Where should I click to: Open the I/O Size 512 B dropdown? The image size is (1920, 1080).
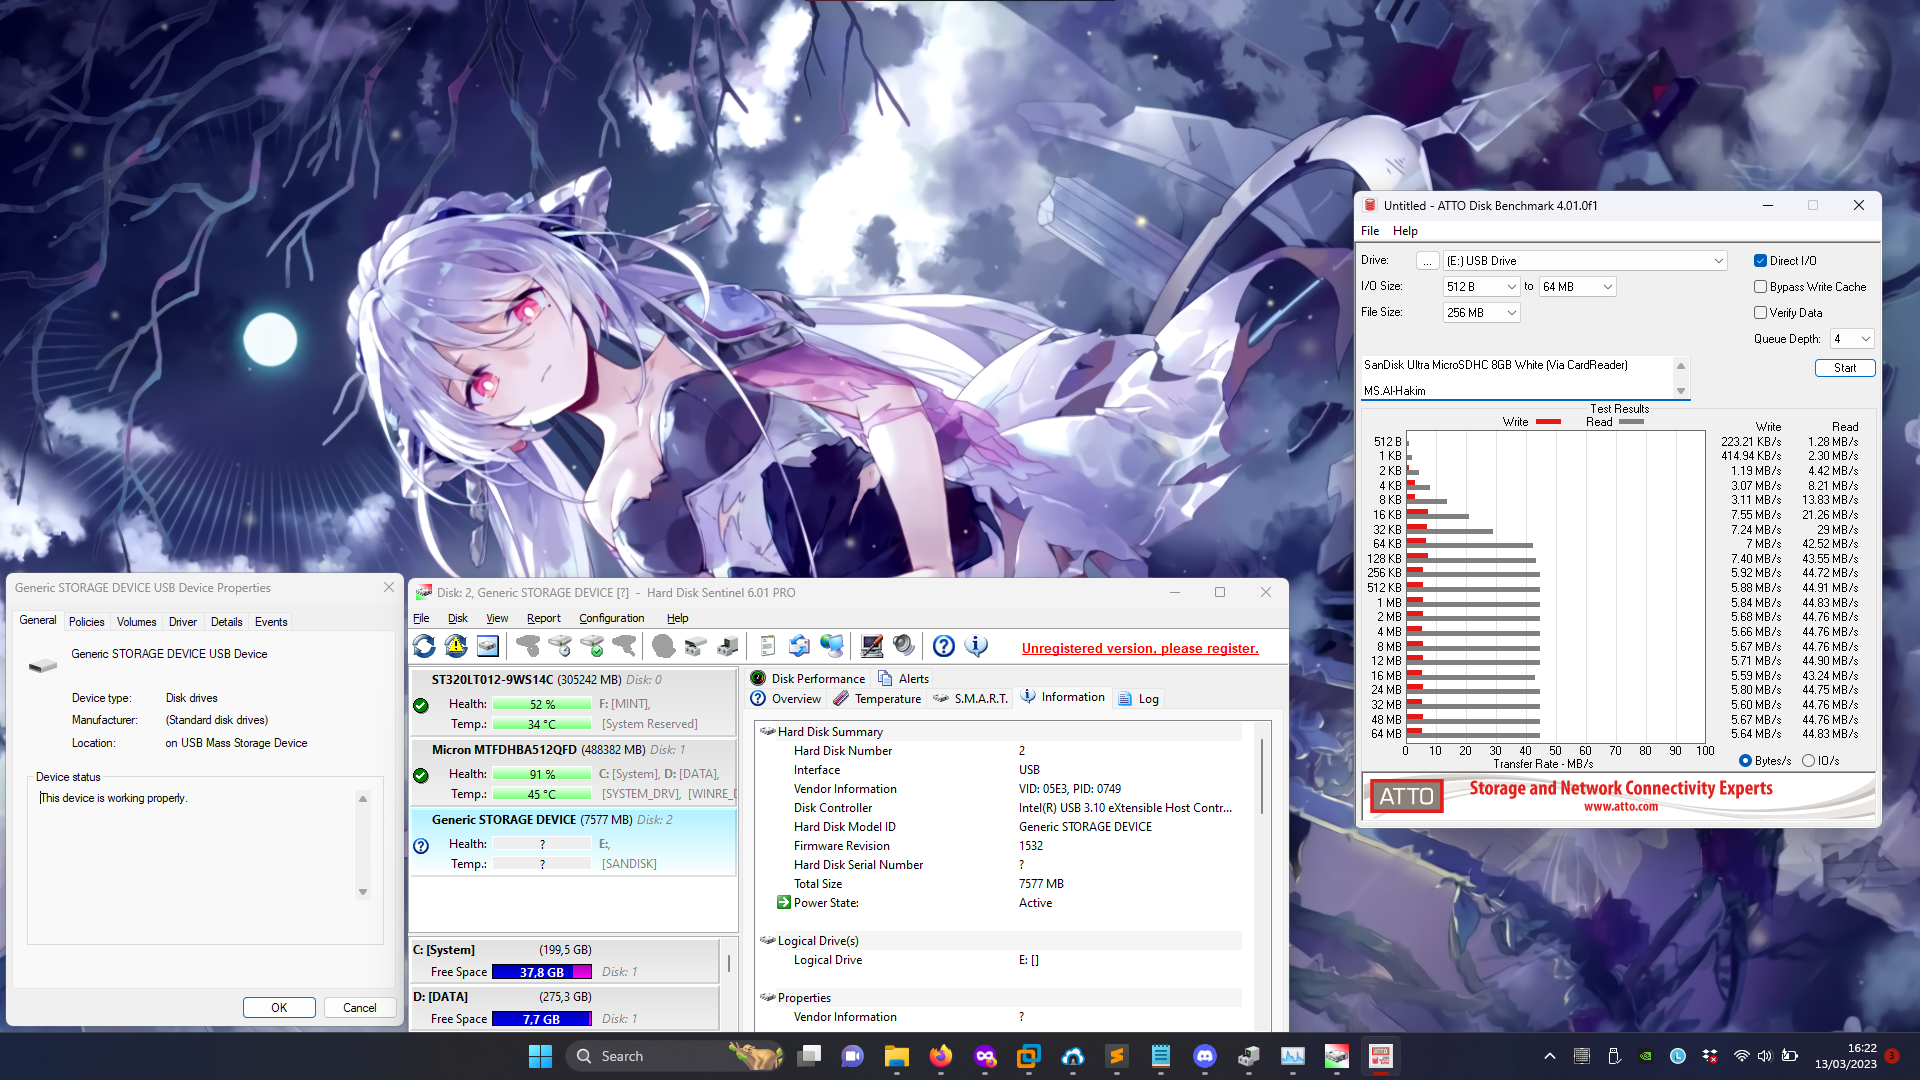pyautogui.click(x=1482, y=287)
